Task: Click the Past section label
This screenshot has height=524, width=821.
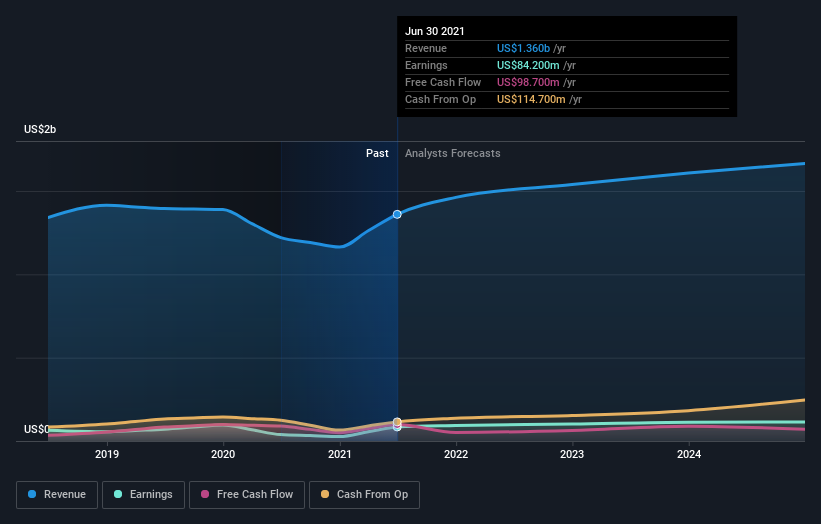Action: [x=377, y=153]
